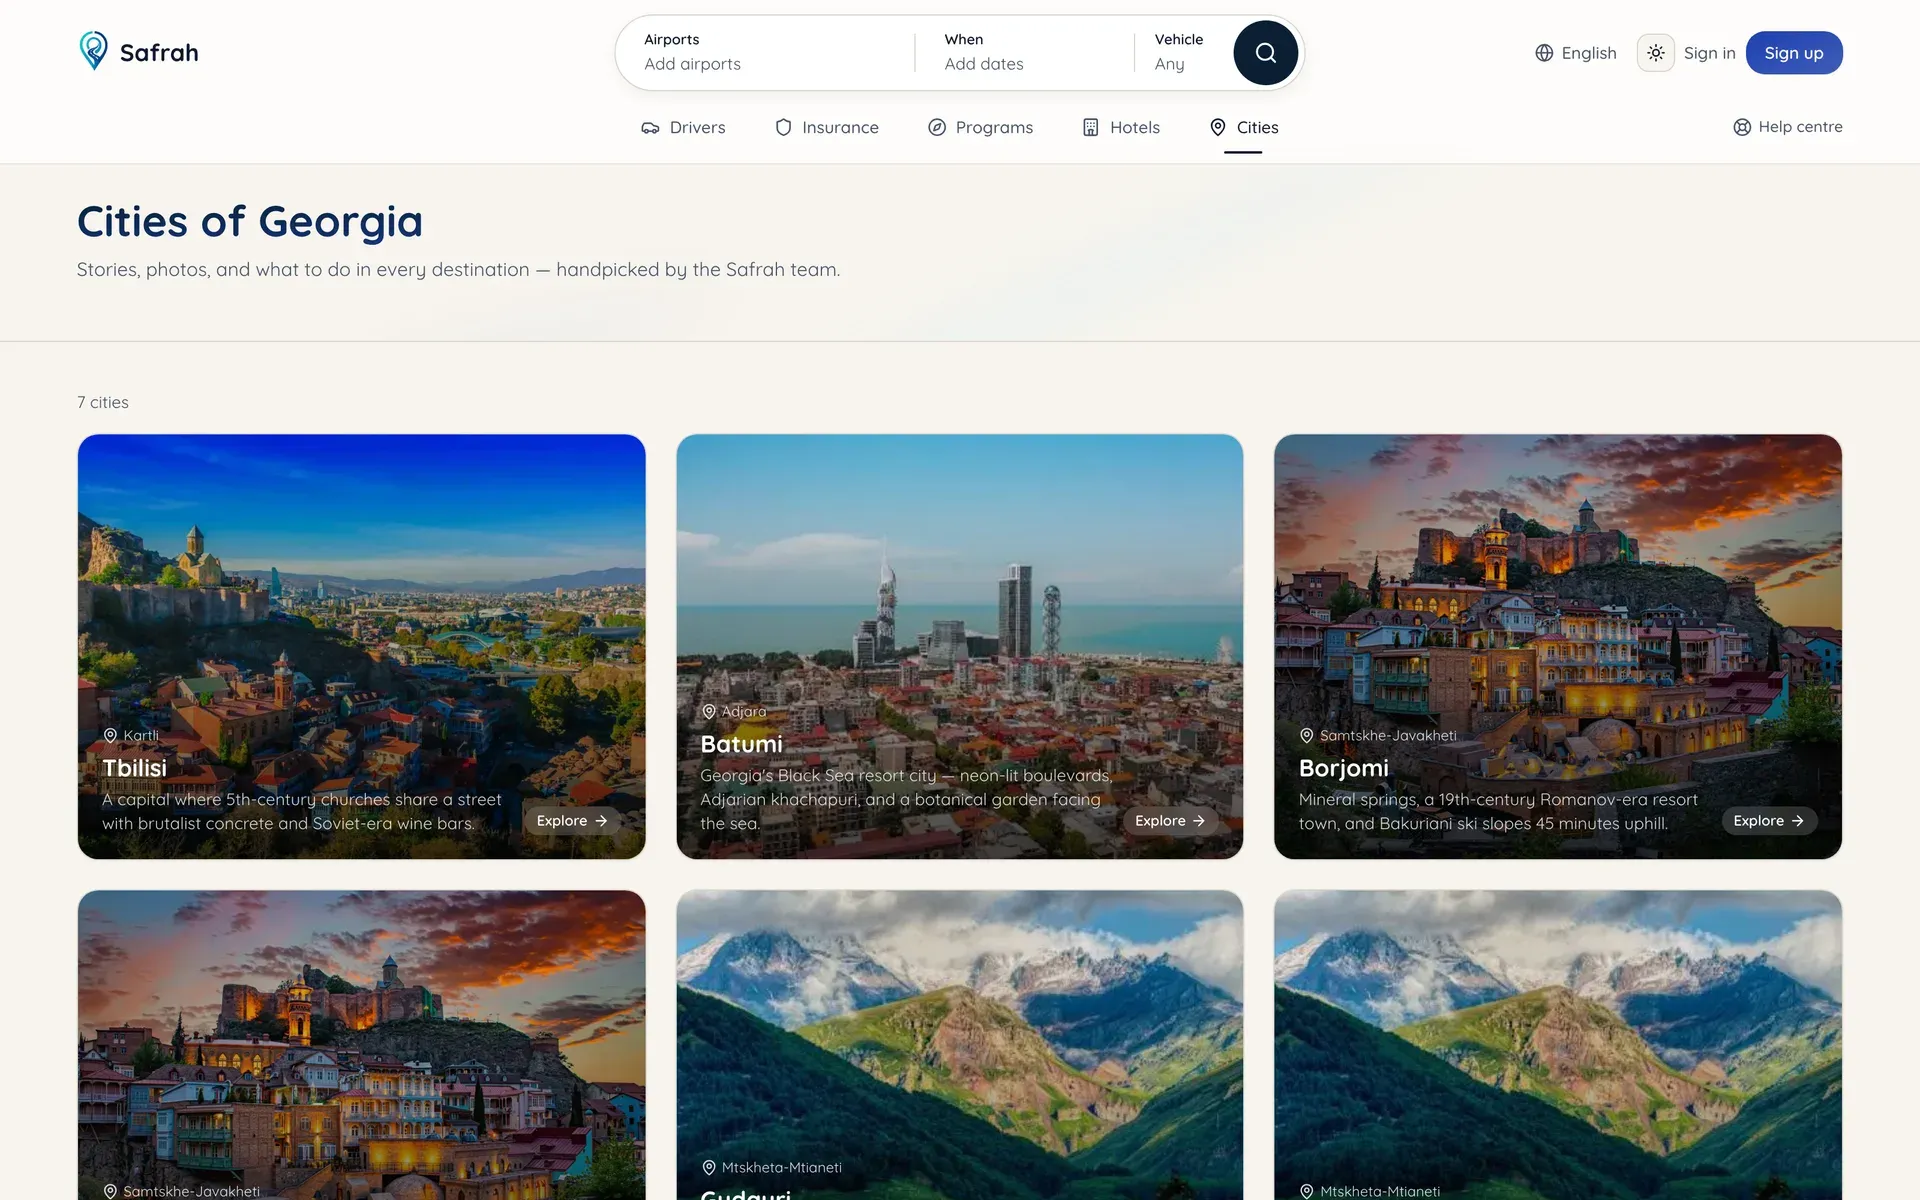Click the pin icon on Borjomi card region
The height and width of the screenshot is (1200, 1920).
(x=1306, y=735)
